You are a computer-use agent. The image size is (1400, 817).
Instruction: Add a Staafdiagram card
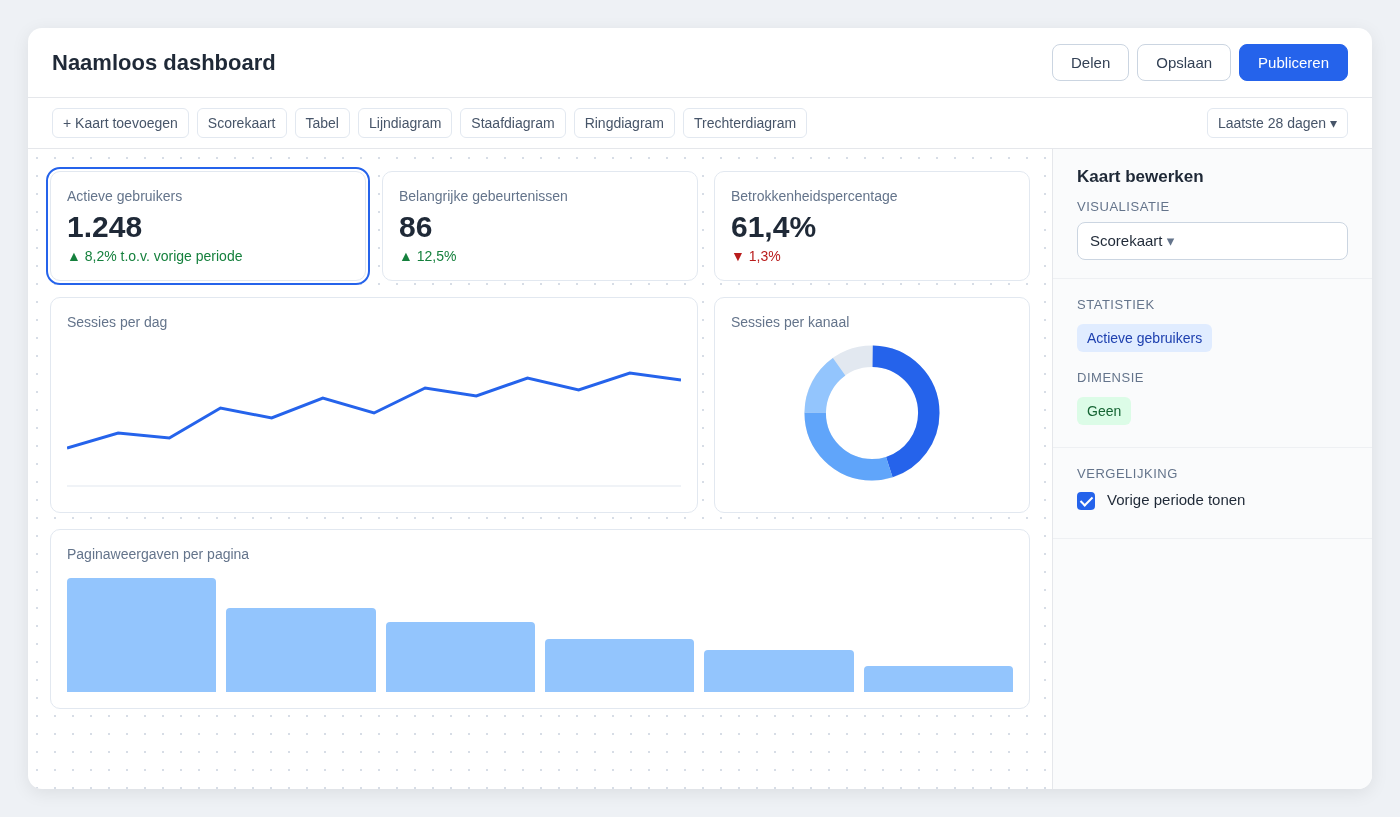513,123
